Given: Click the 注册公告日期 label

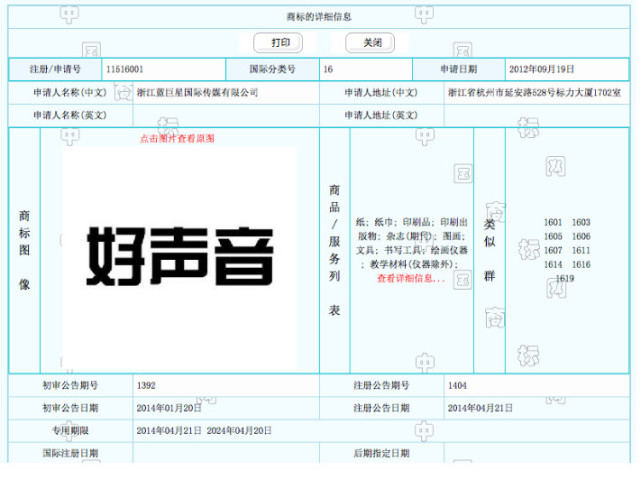Looking at the screenshot, I should [x=381, y=408].
